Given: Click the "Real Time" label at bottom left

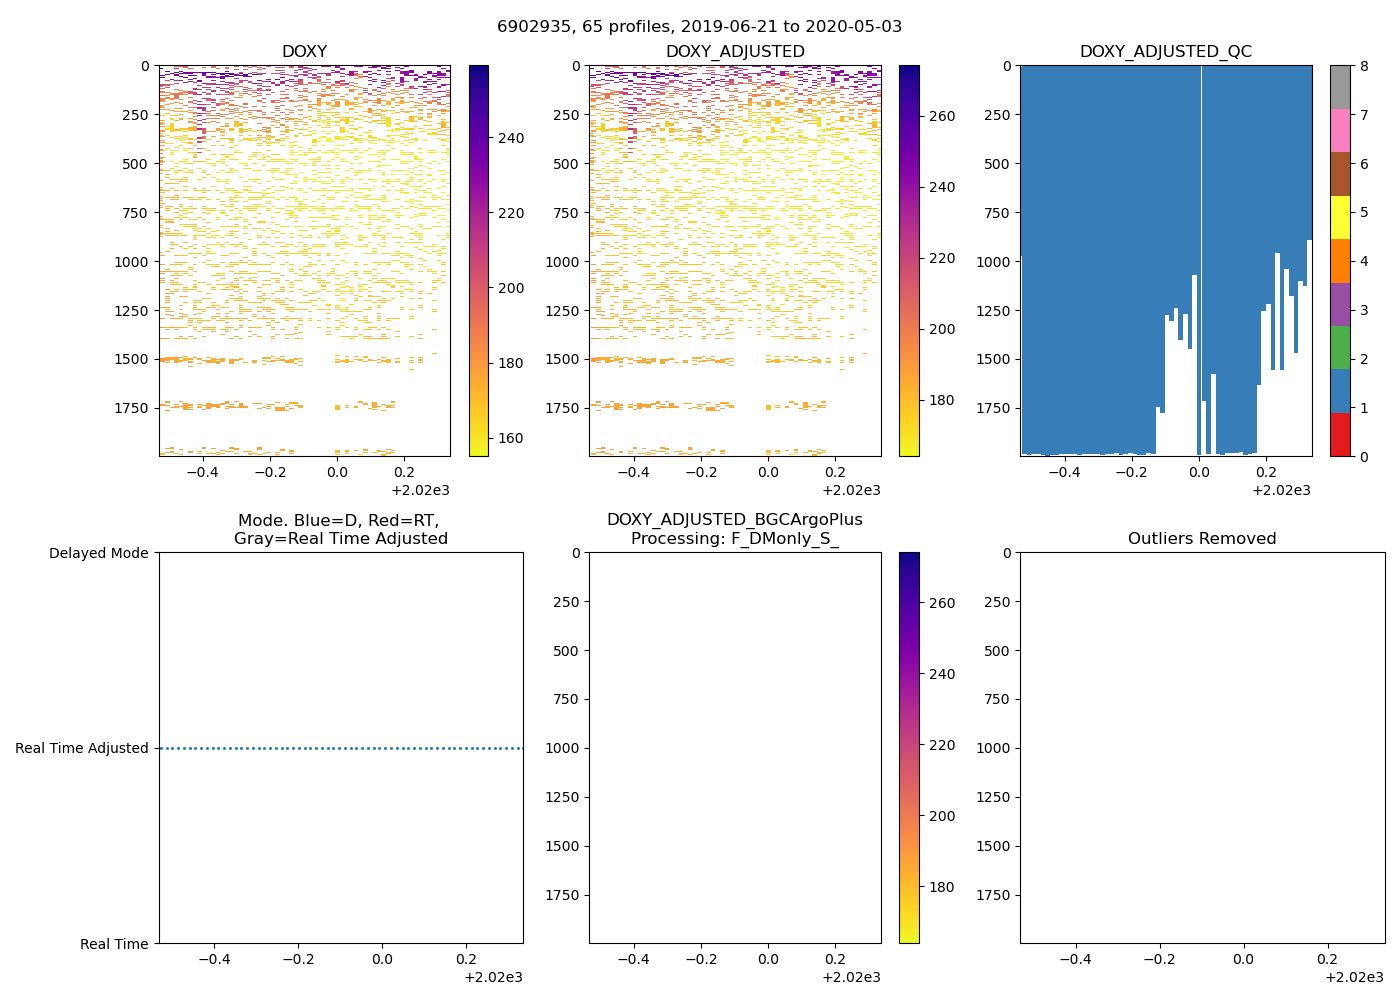Looking at the screenshot, I should [114, 944].
